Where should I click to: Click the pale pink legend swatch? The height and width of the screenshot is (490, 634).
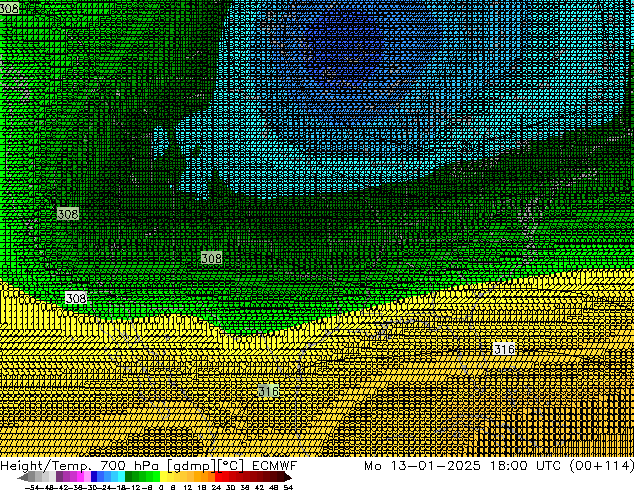tap(87, 476)
